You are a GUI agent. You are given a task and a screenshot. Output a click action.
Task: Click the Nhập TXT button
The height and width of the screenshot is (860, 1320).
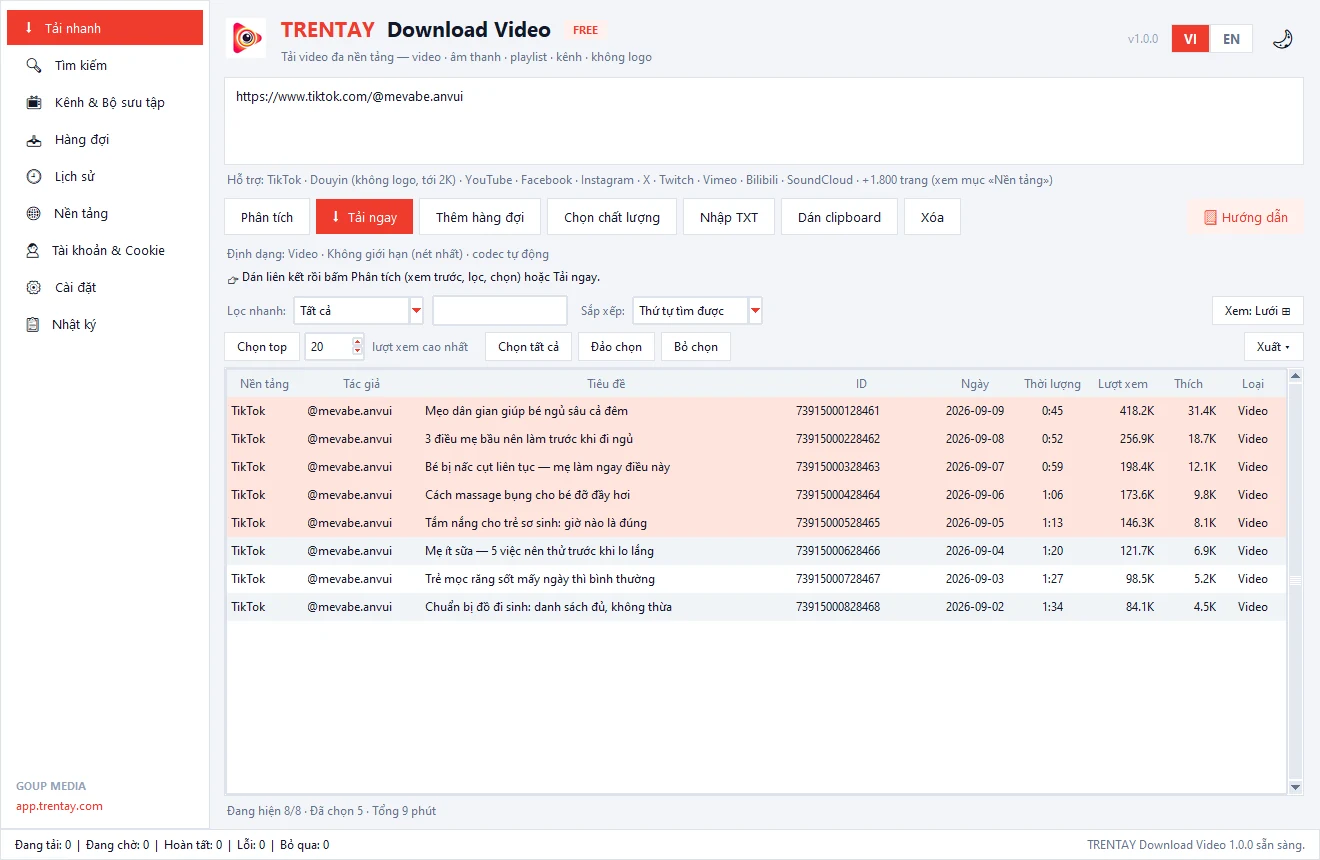[729, 217]
